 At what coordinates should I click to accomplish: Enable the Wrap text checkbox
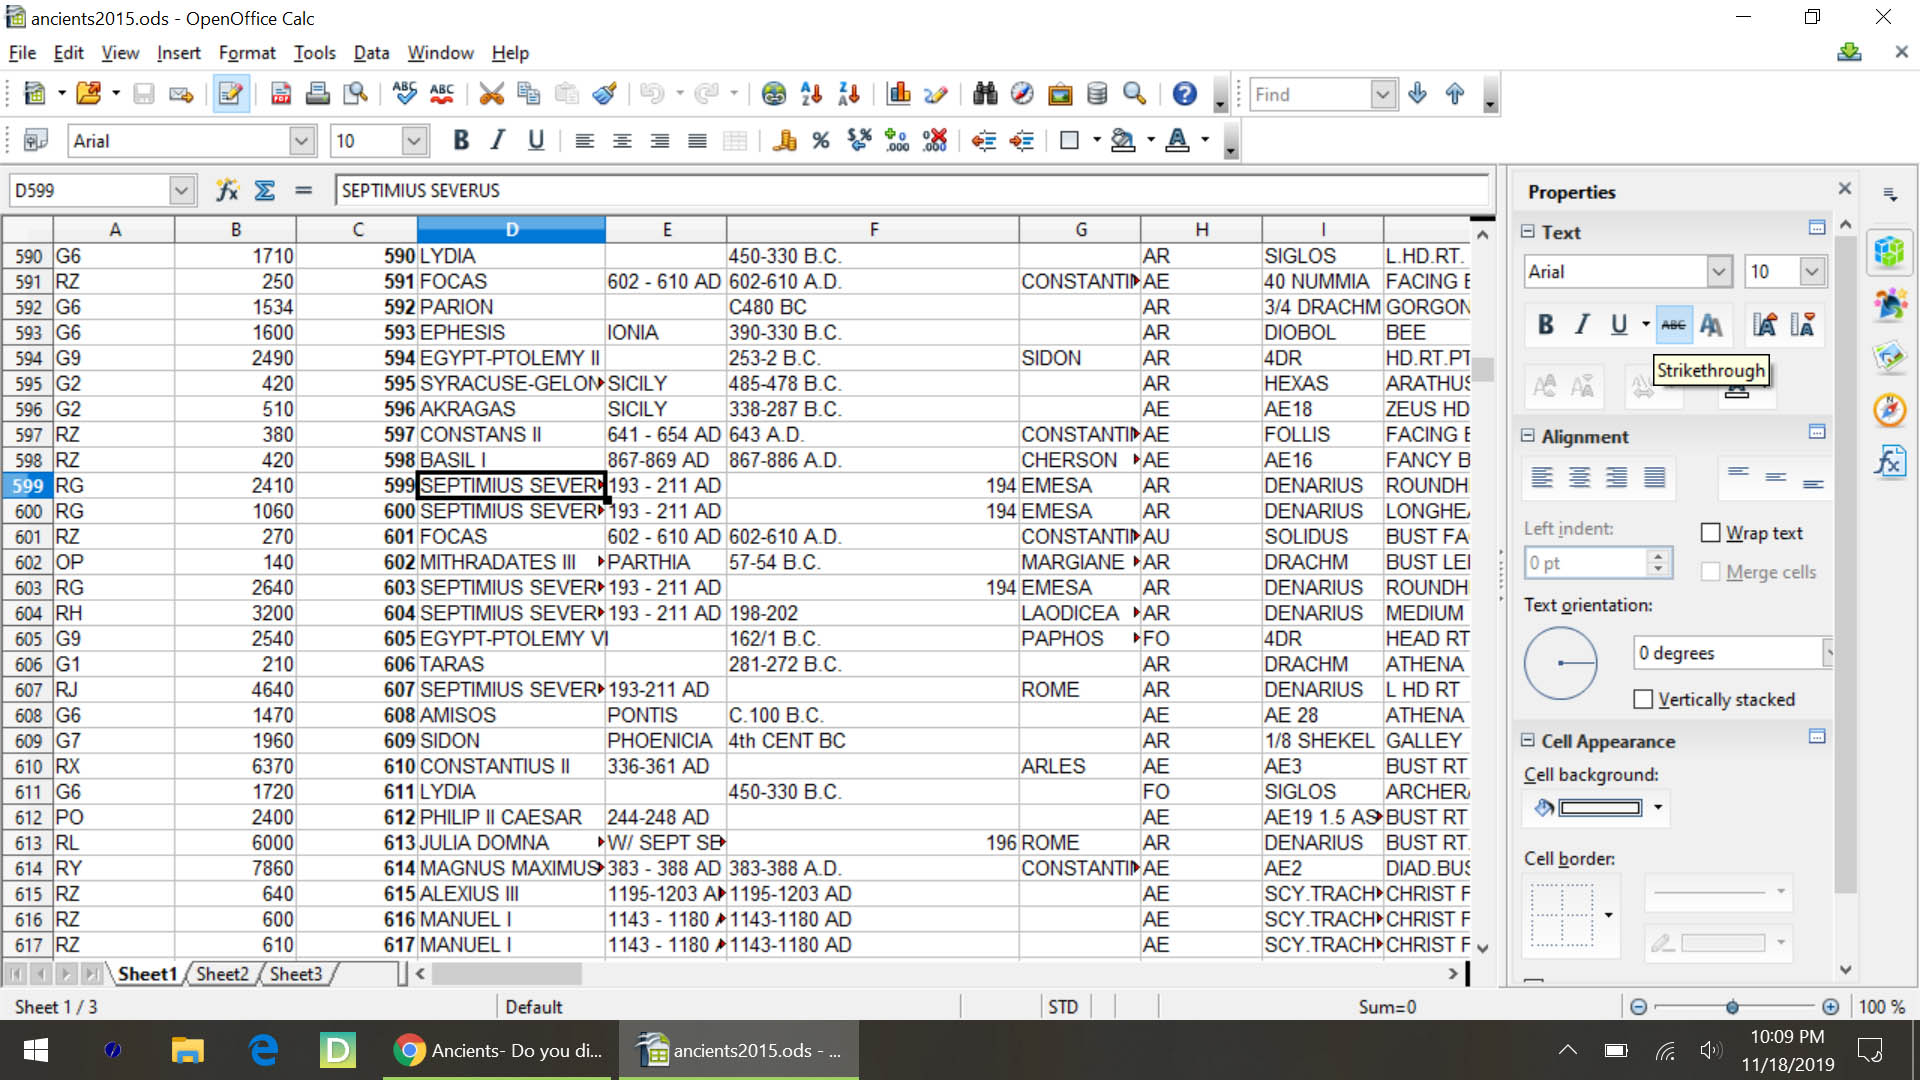[1711, 533]
